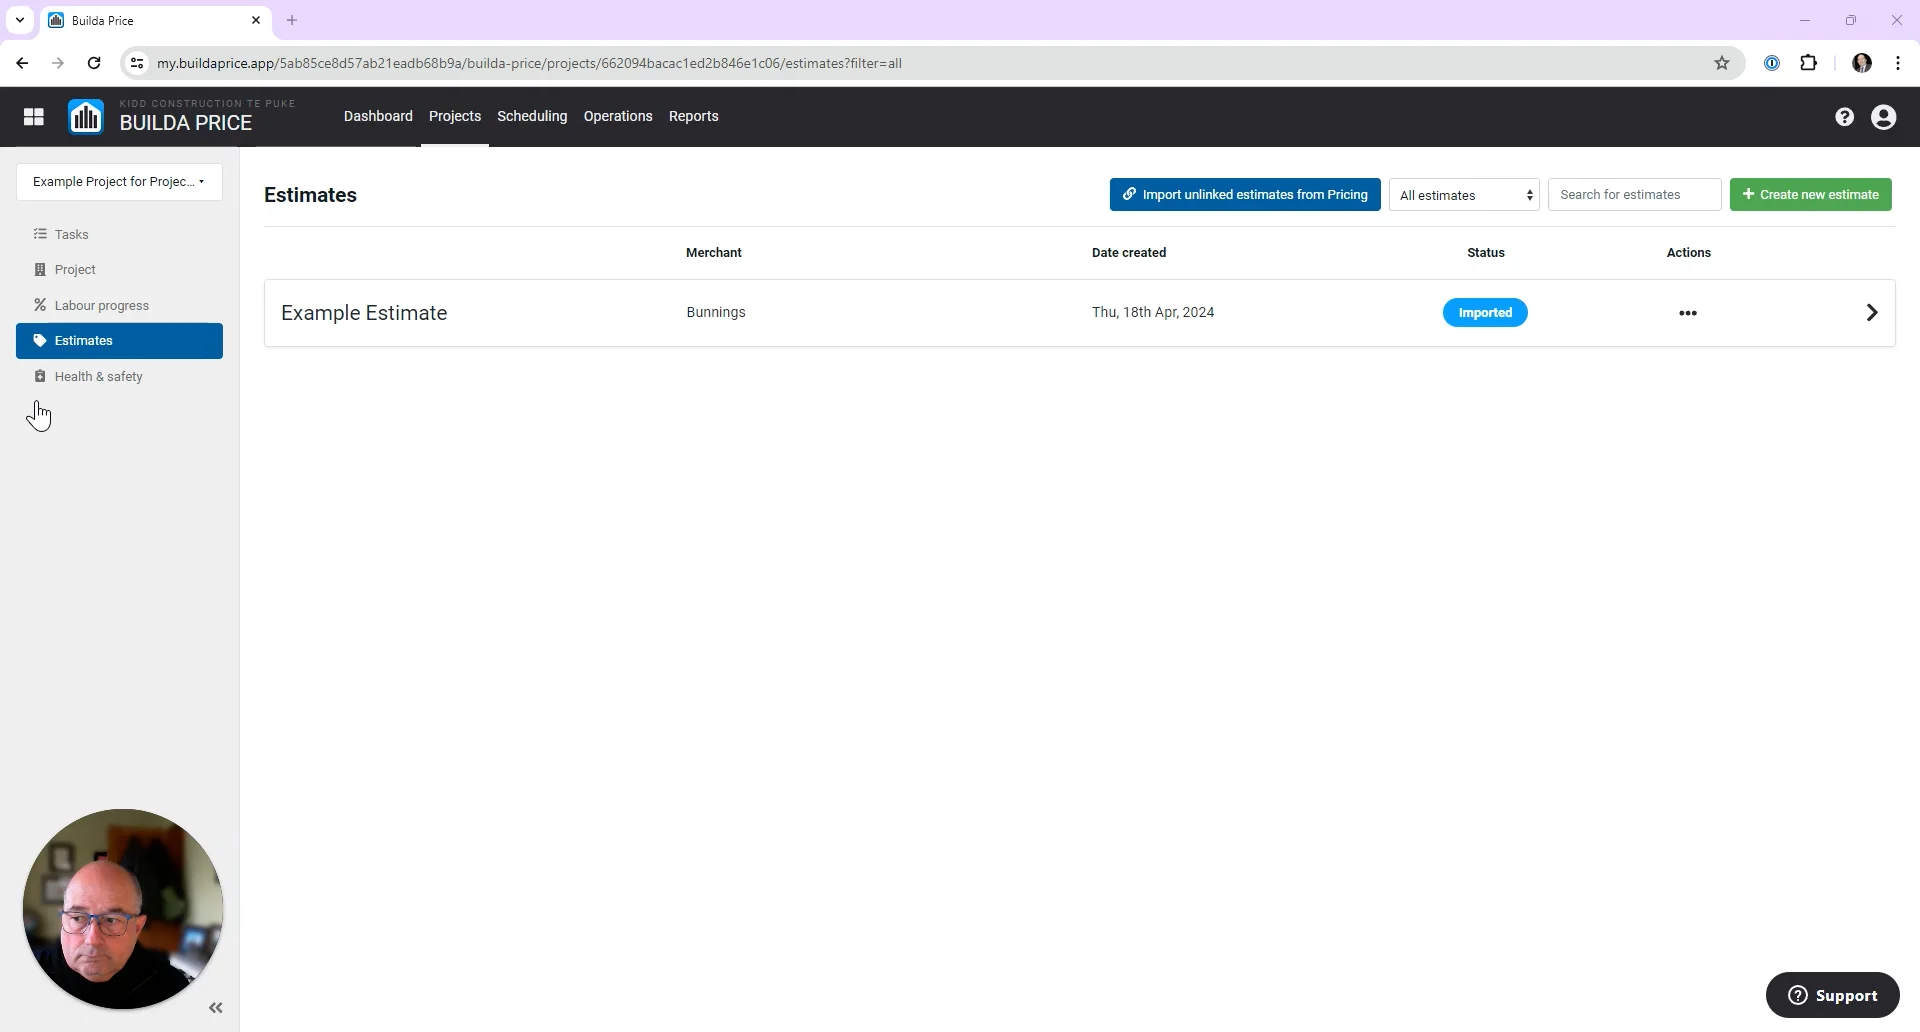The height and width of the screenshot is (1032, 1920).
Task: Open the apps grid icon top left
Action: click(34, 116)
